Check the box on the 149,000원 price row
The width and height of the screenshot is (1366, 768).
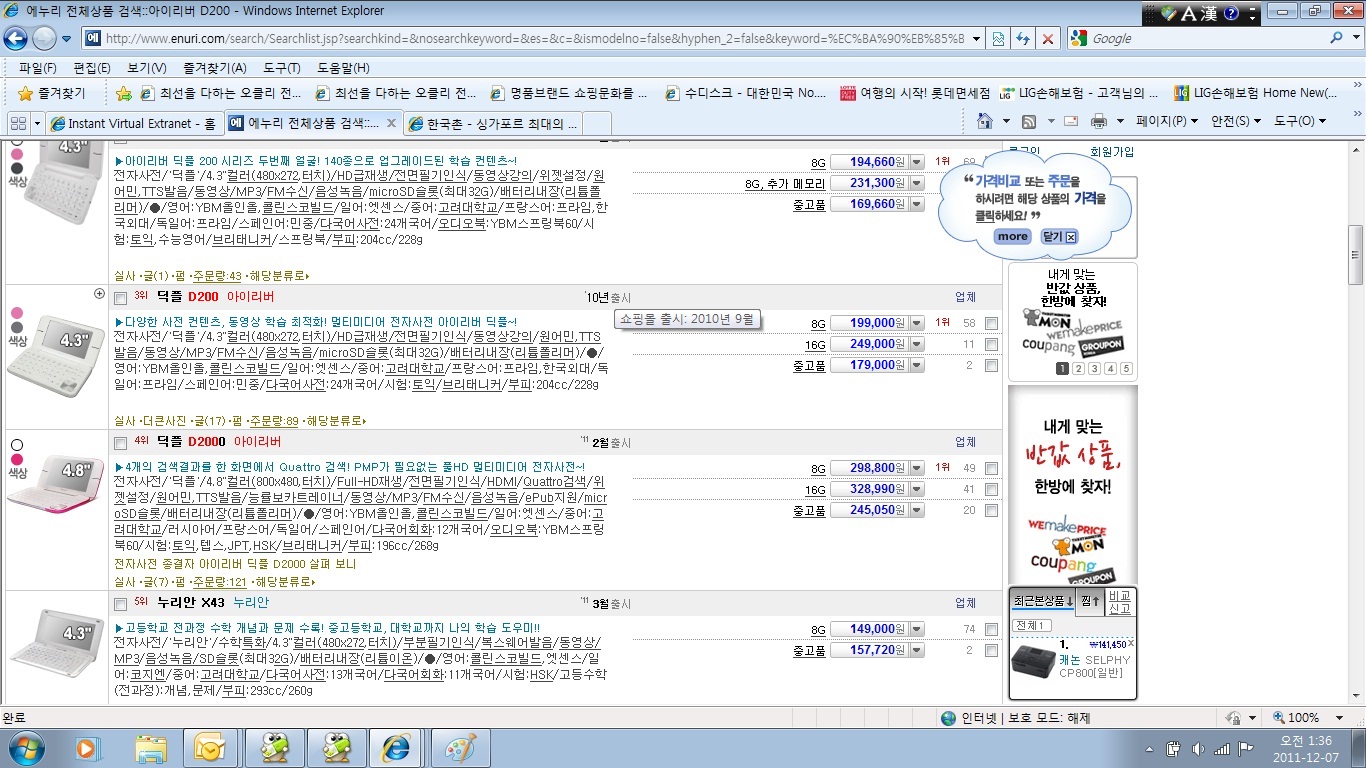tap(991, 629)
